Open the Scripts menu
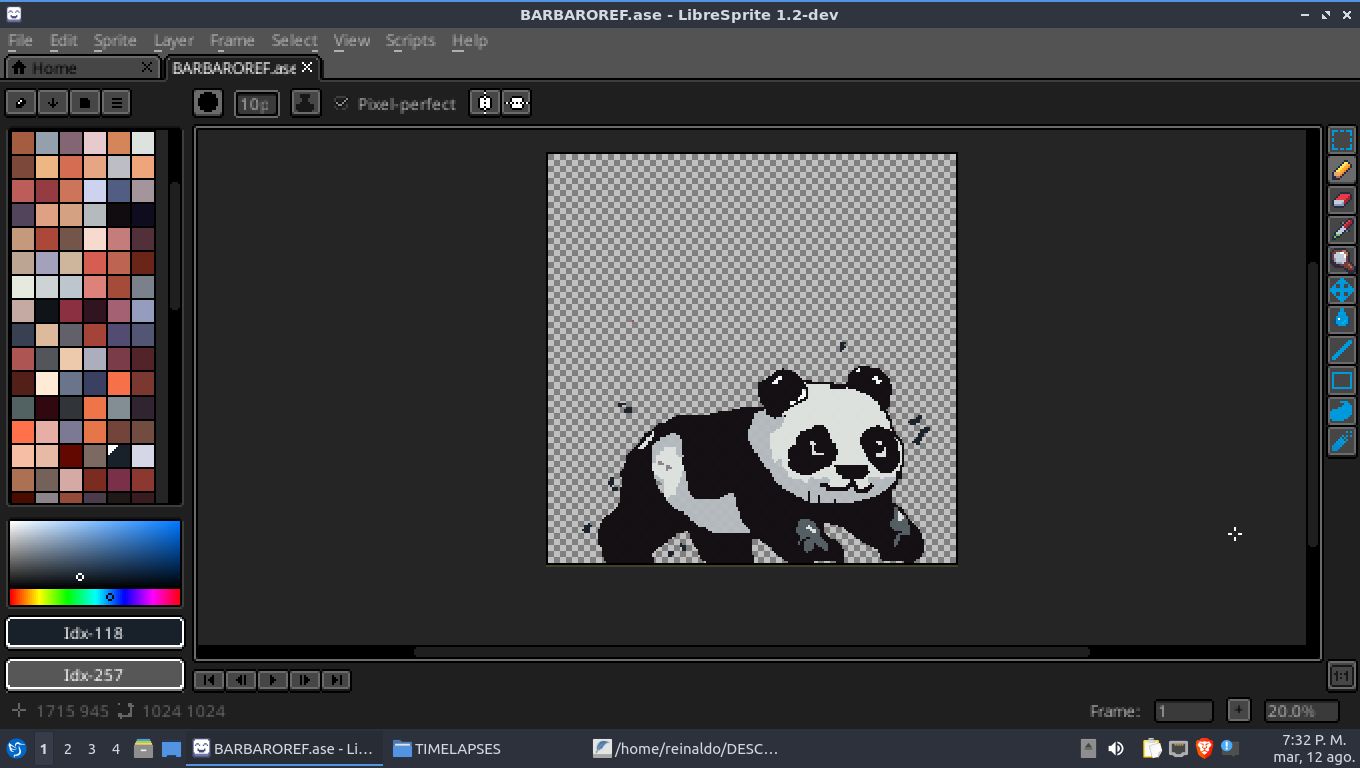Screen dimensions: 1360x768 click(x=410, y=40)
